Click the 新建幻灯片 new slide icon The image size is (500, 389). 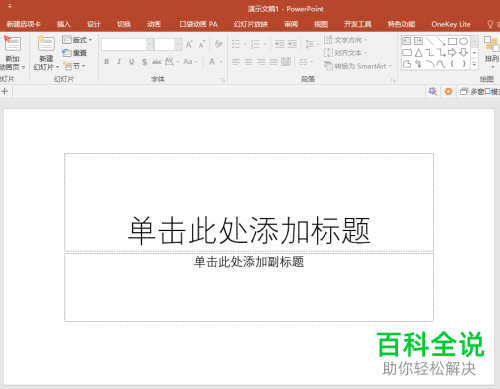pyautogui.click(x=46, y=44)
